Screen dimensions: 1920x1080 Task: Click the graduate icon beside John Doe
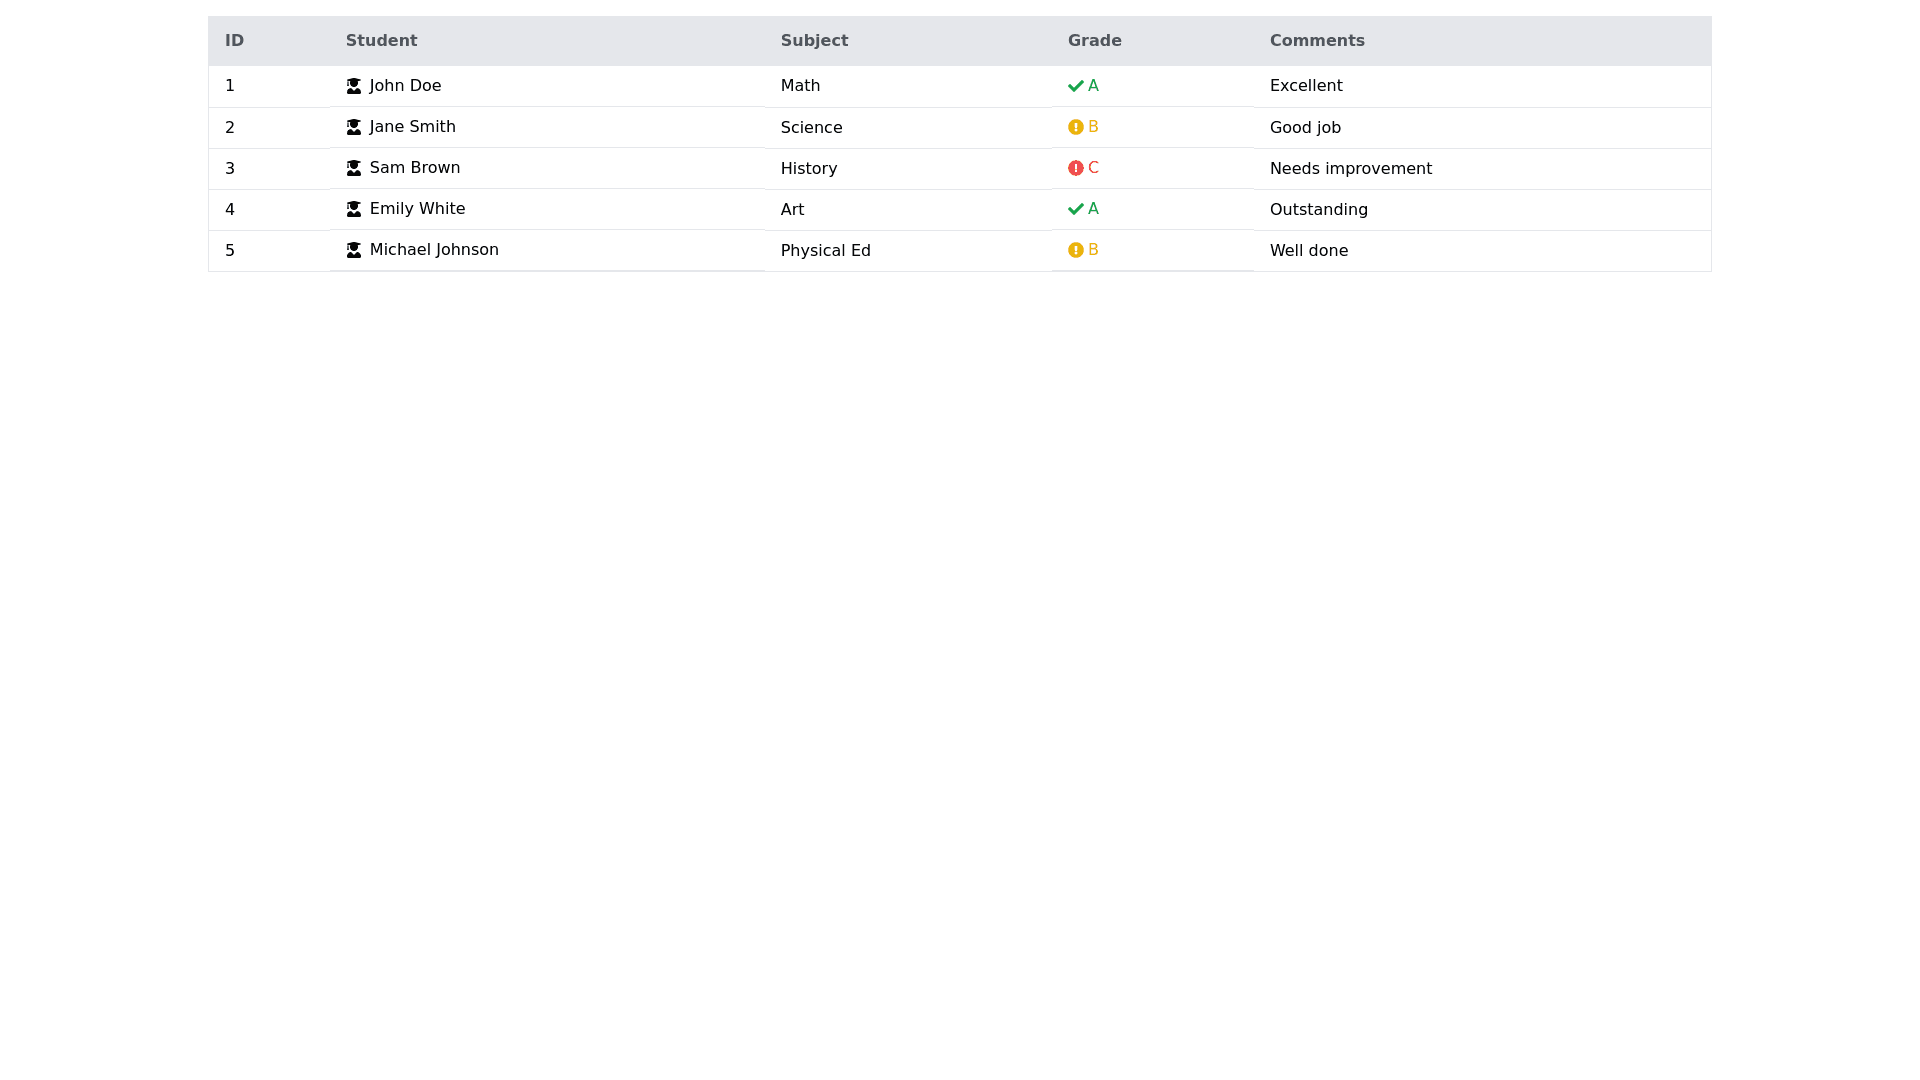[x=354, y=87]
